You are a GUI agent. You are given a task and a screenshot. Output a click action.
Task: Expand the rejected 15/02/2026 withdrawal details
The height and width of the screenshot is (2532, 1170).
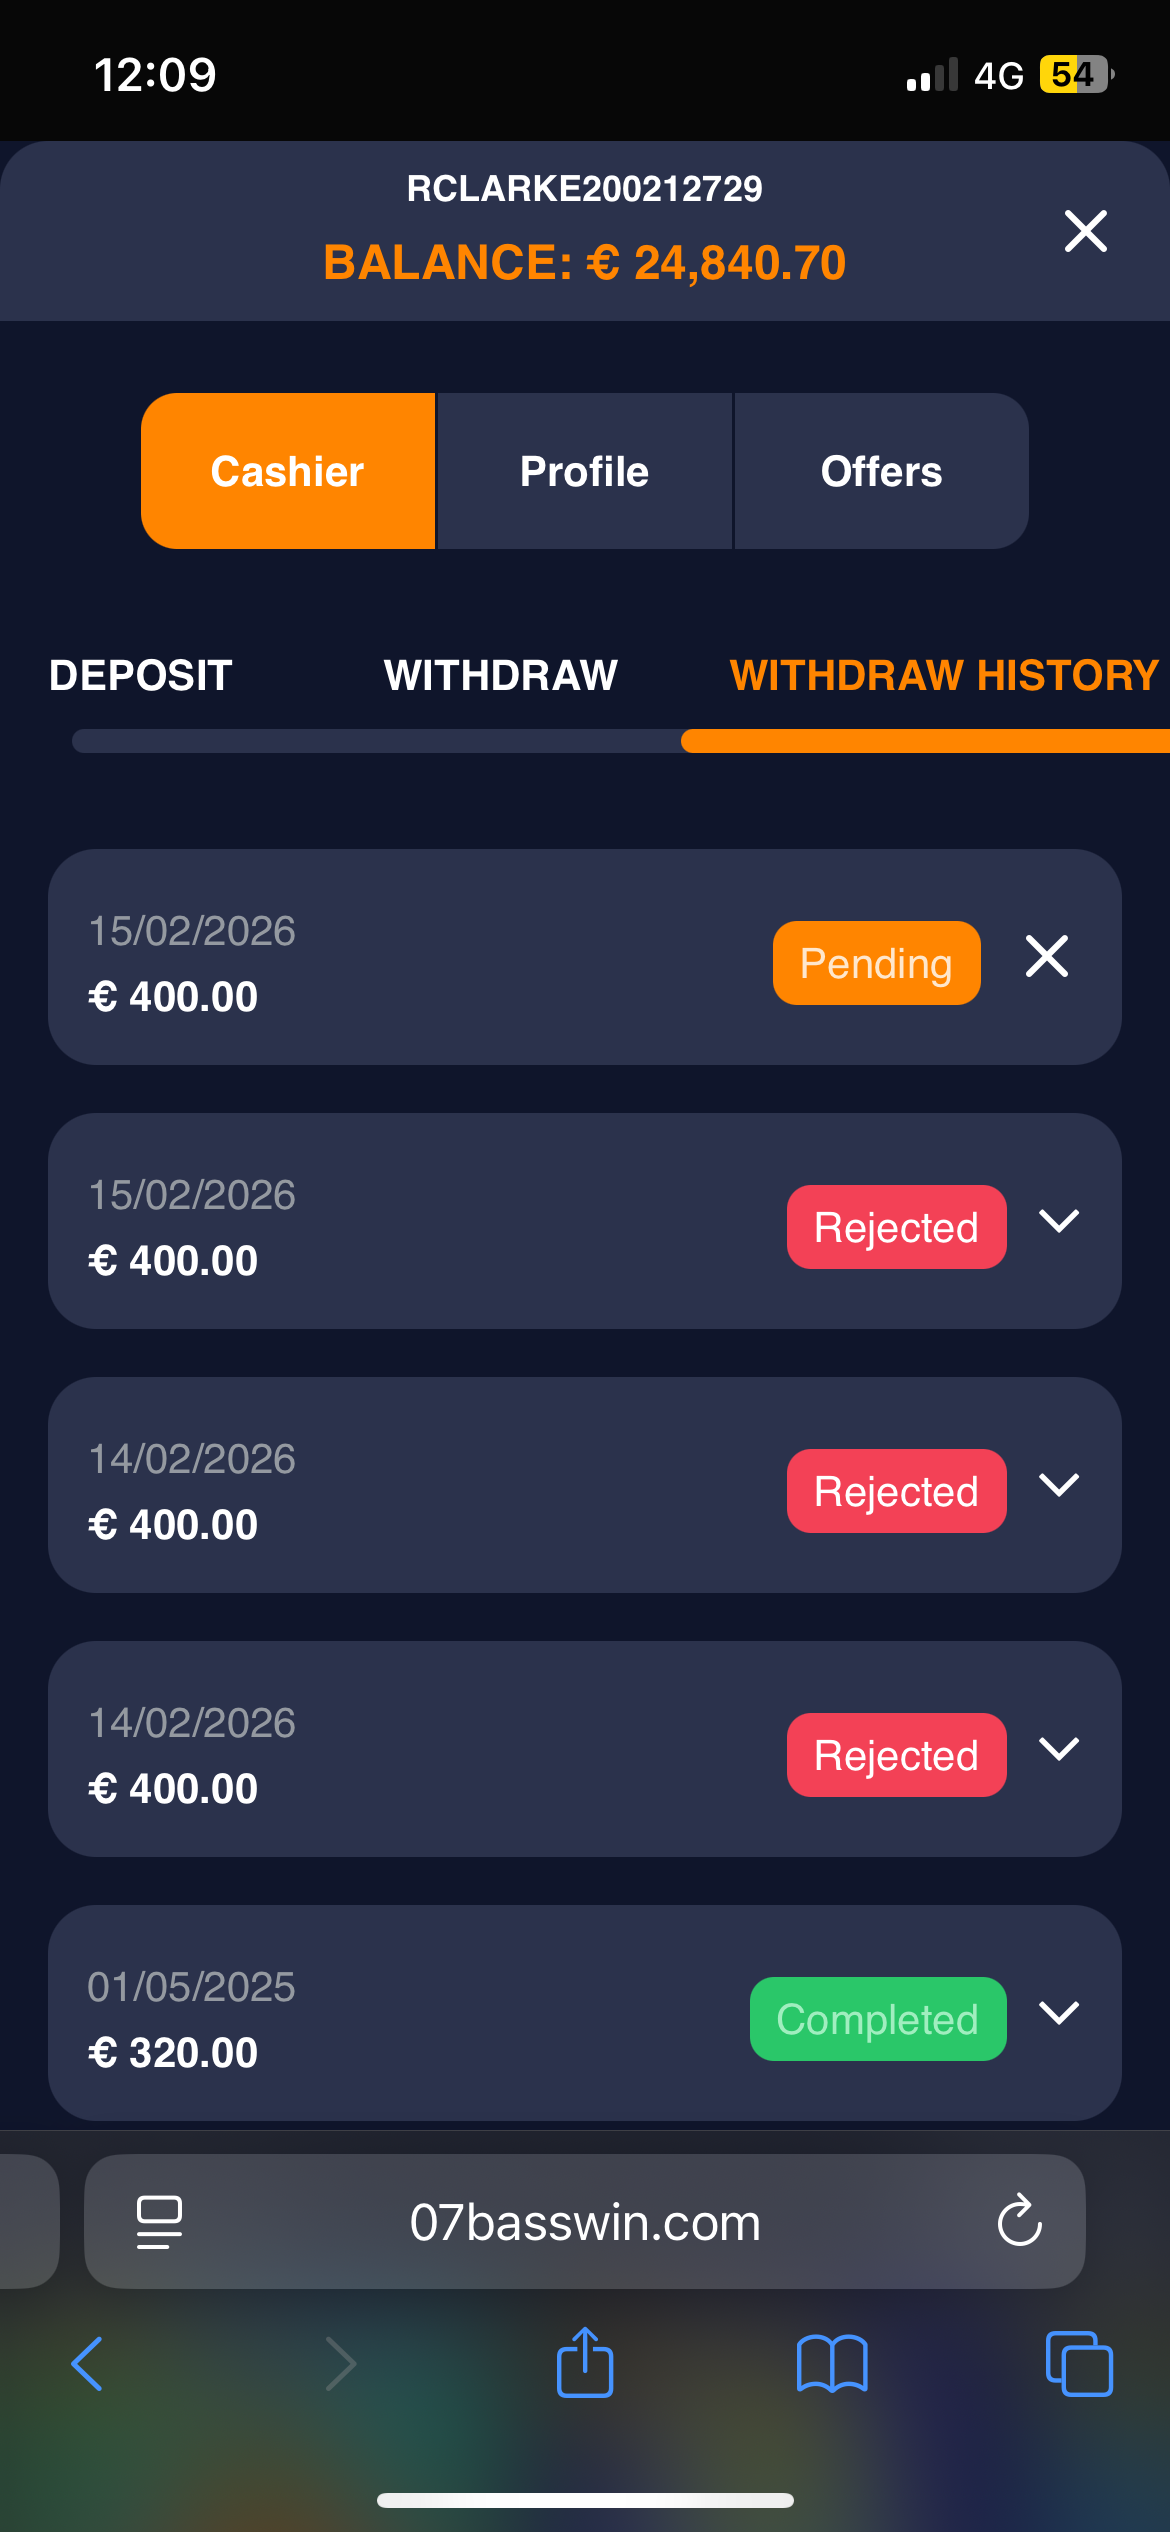point(1058,1221)
